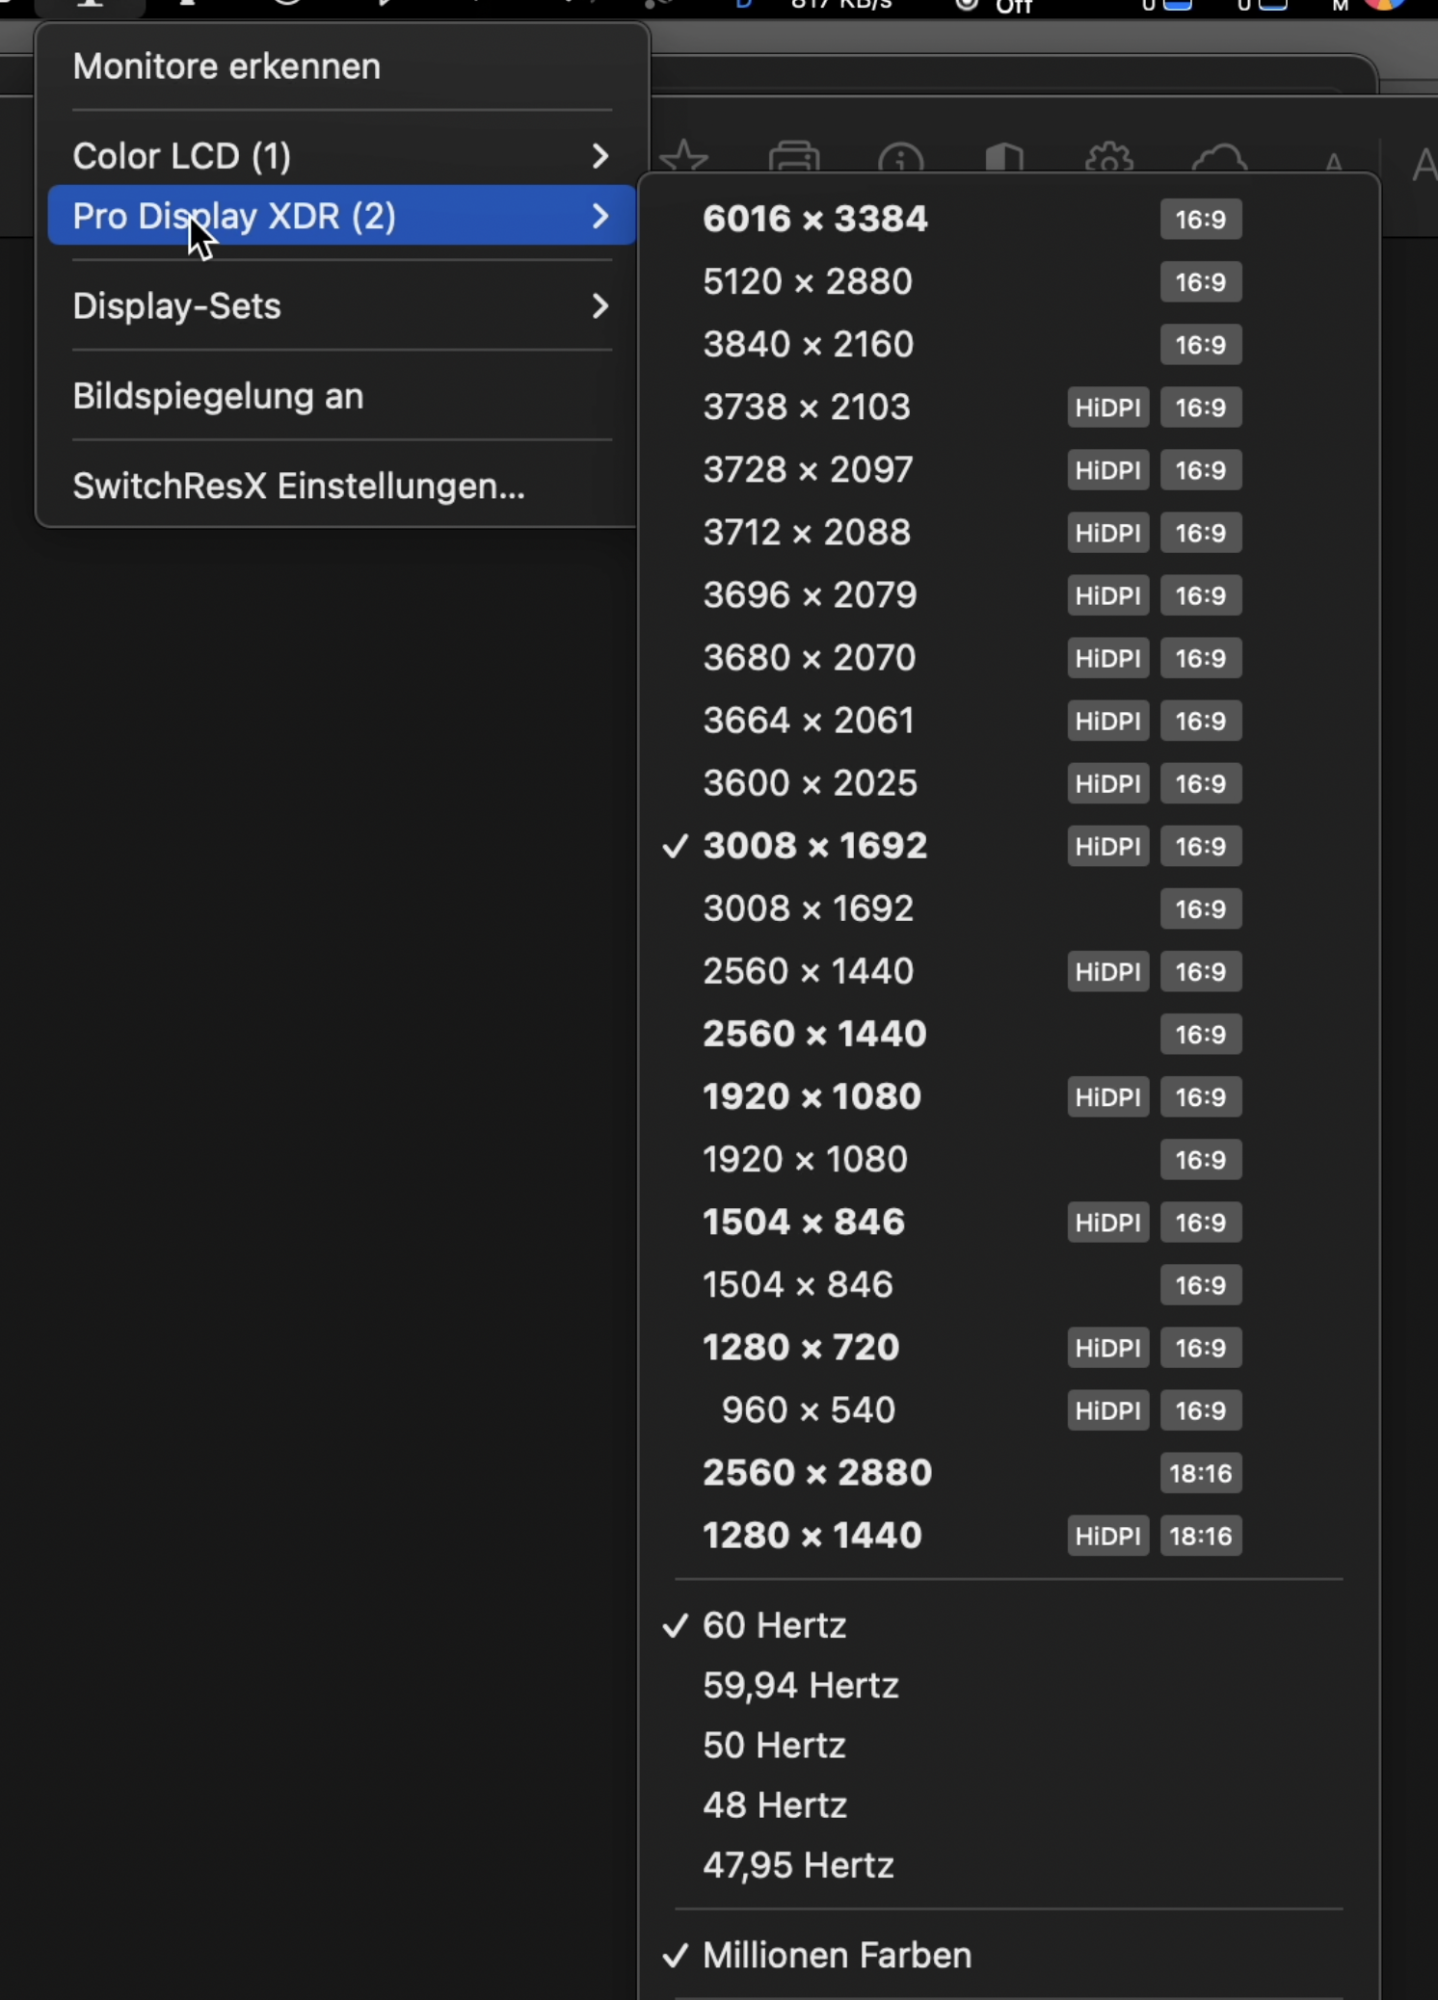Click HiDPI badge on 960 × 540 row
Viewport: 1438px width, 2000px height.
point(1108,1410)
